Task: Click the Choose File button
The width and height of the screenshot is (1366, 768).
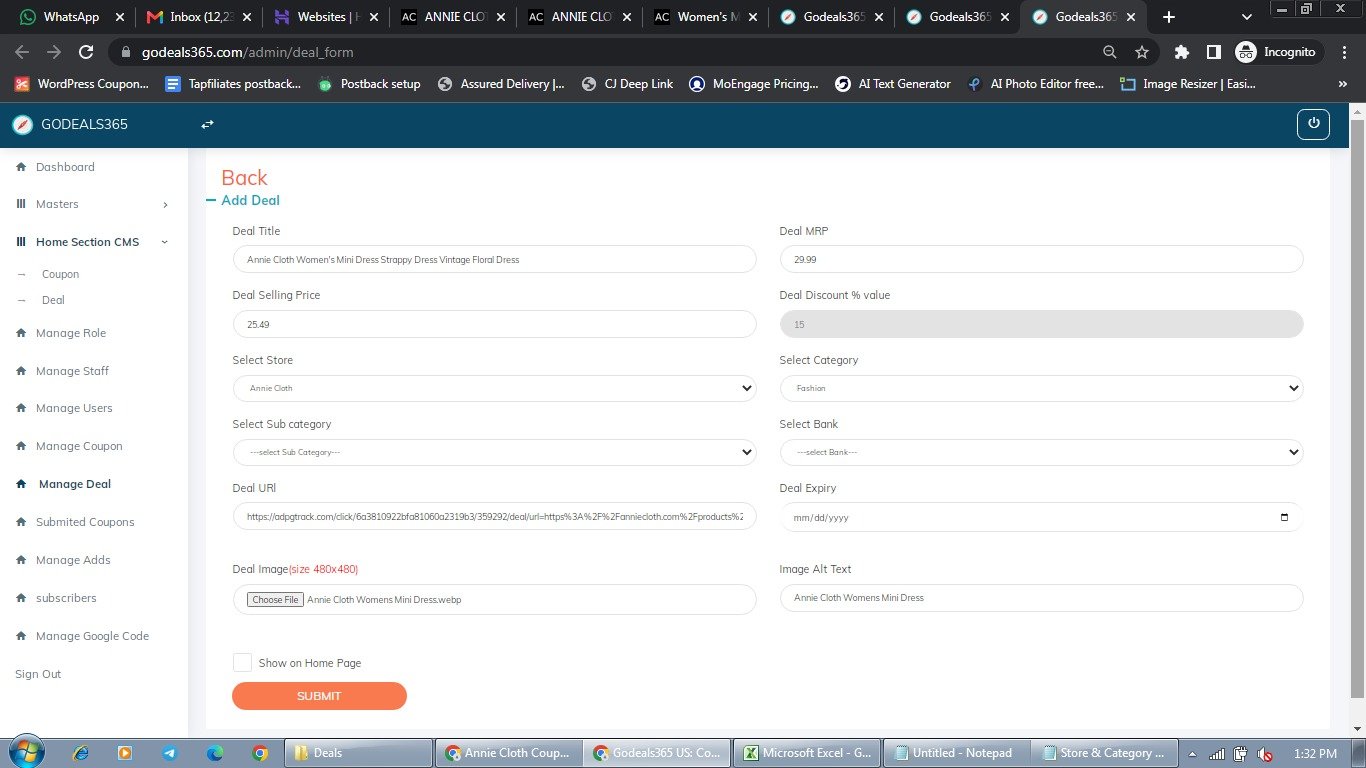Action: (x=275, y=600)
